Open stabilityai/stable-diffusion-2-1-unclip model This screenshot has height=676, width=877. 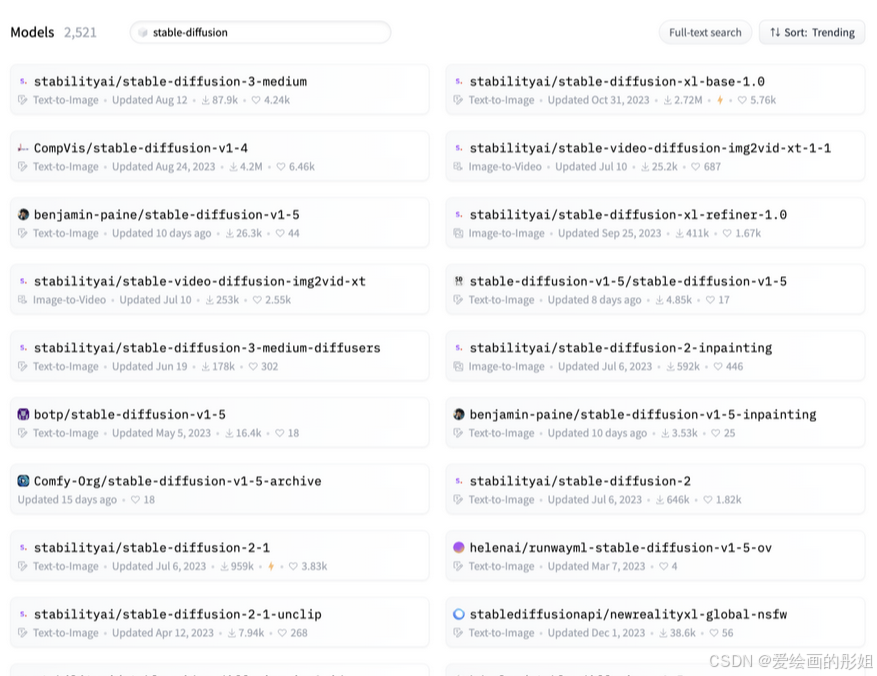[x=177, y=614]
